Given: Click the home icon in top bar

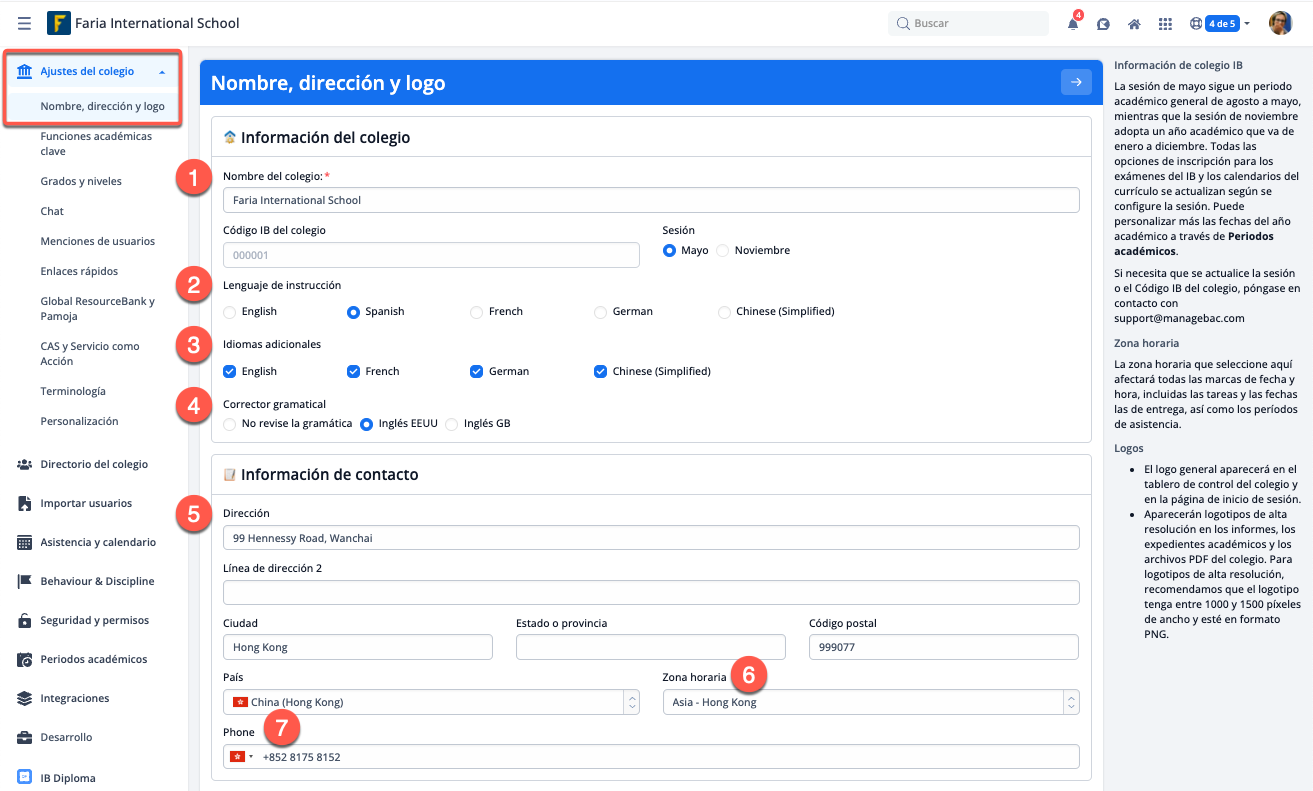Looking at the screenshot, I should tap(1134, 24).
